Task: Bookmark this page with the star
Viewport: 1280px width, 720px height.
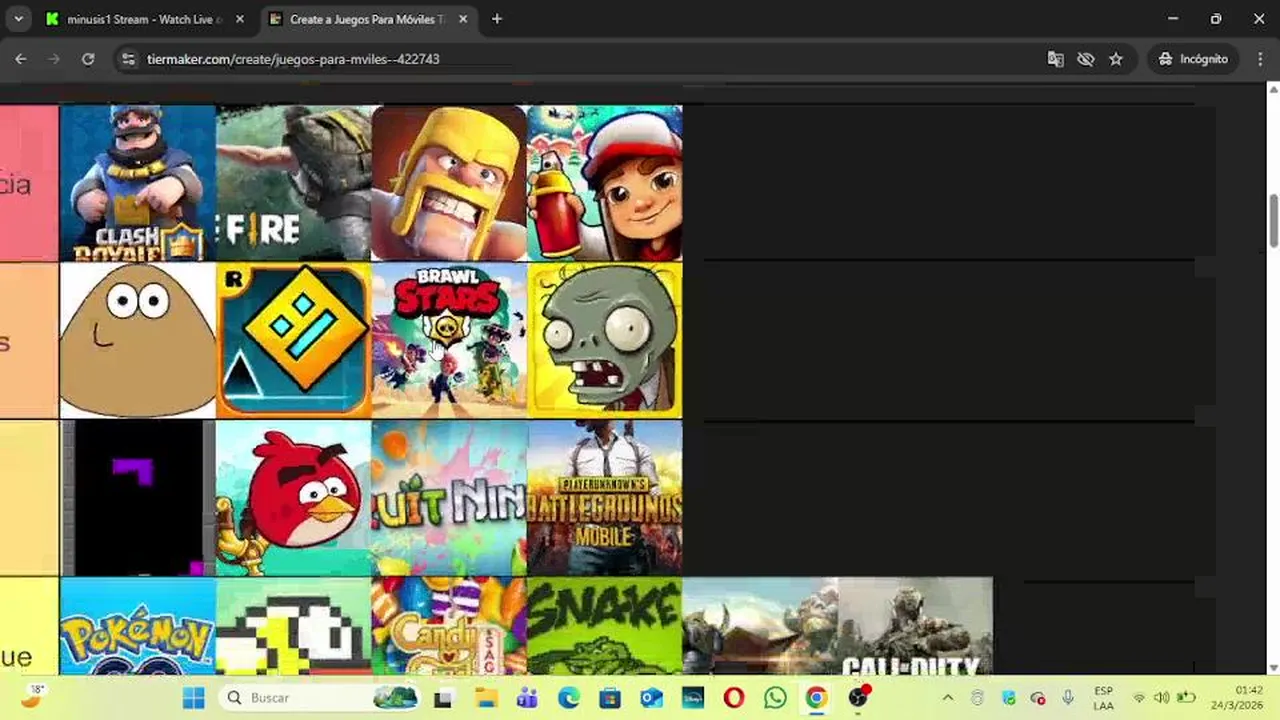Action: pos(1116,59)
